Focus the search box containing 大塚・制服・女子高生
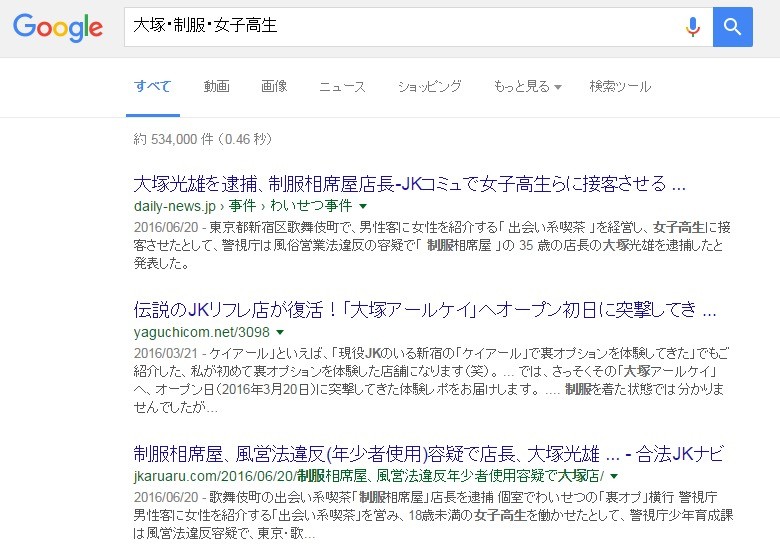This screenshot has height=560, width=780. [x=418, y=27]
